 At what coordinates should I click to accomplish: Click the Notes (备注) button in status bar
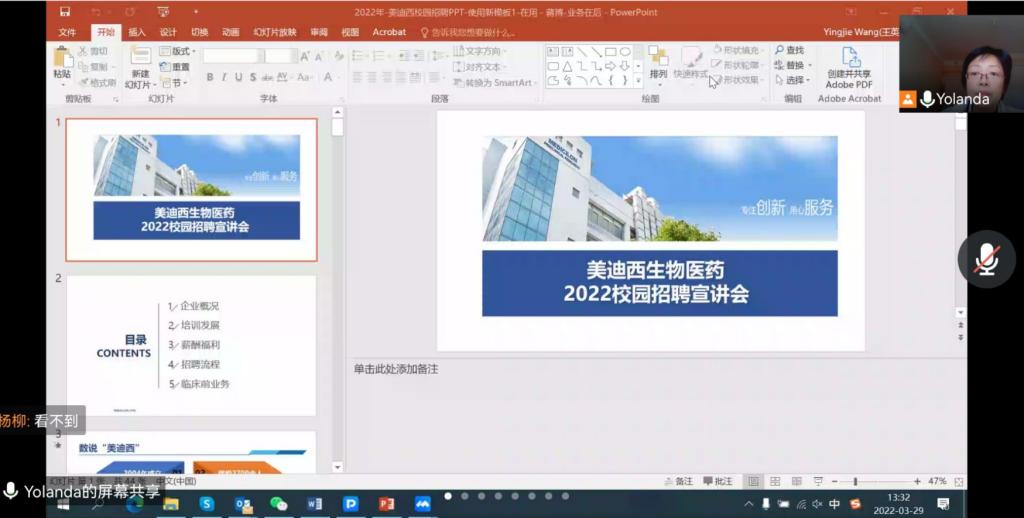pyautogui.click(x=679, y=481)
